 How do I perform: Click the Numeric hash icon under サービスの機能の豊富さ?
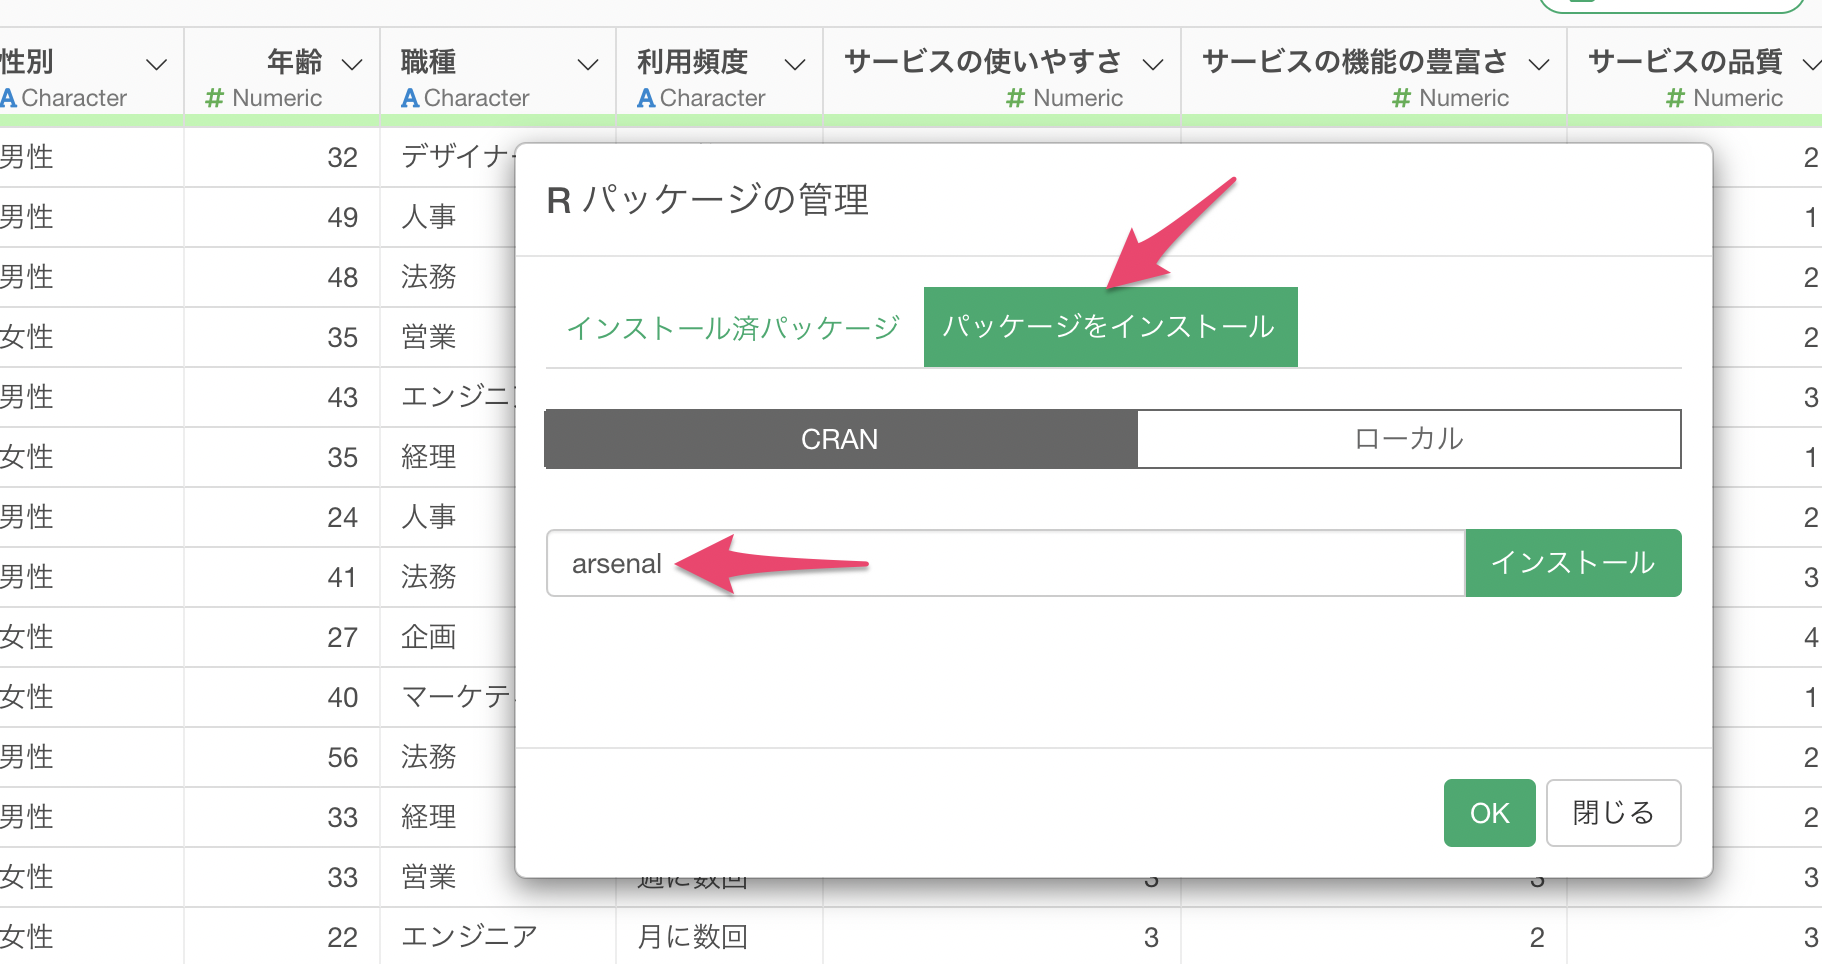1401,98
